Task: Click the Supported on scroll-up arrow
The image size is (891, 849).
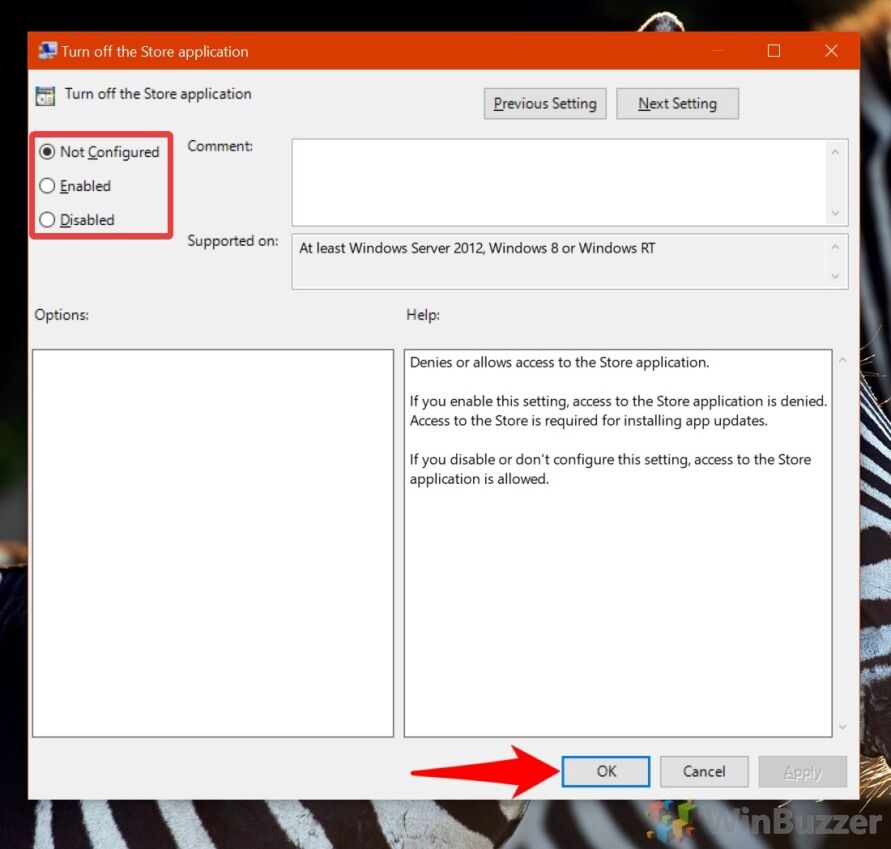Action: coord(835,247)
